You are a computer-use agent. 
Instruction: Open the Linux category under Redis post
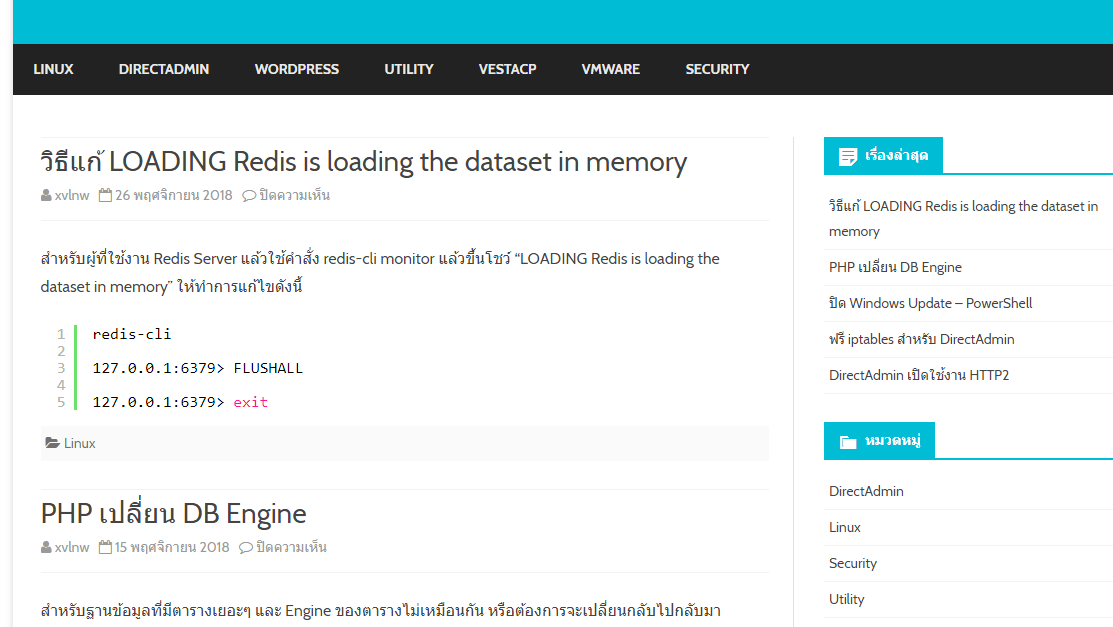[x=80, y=443]
